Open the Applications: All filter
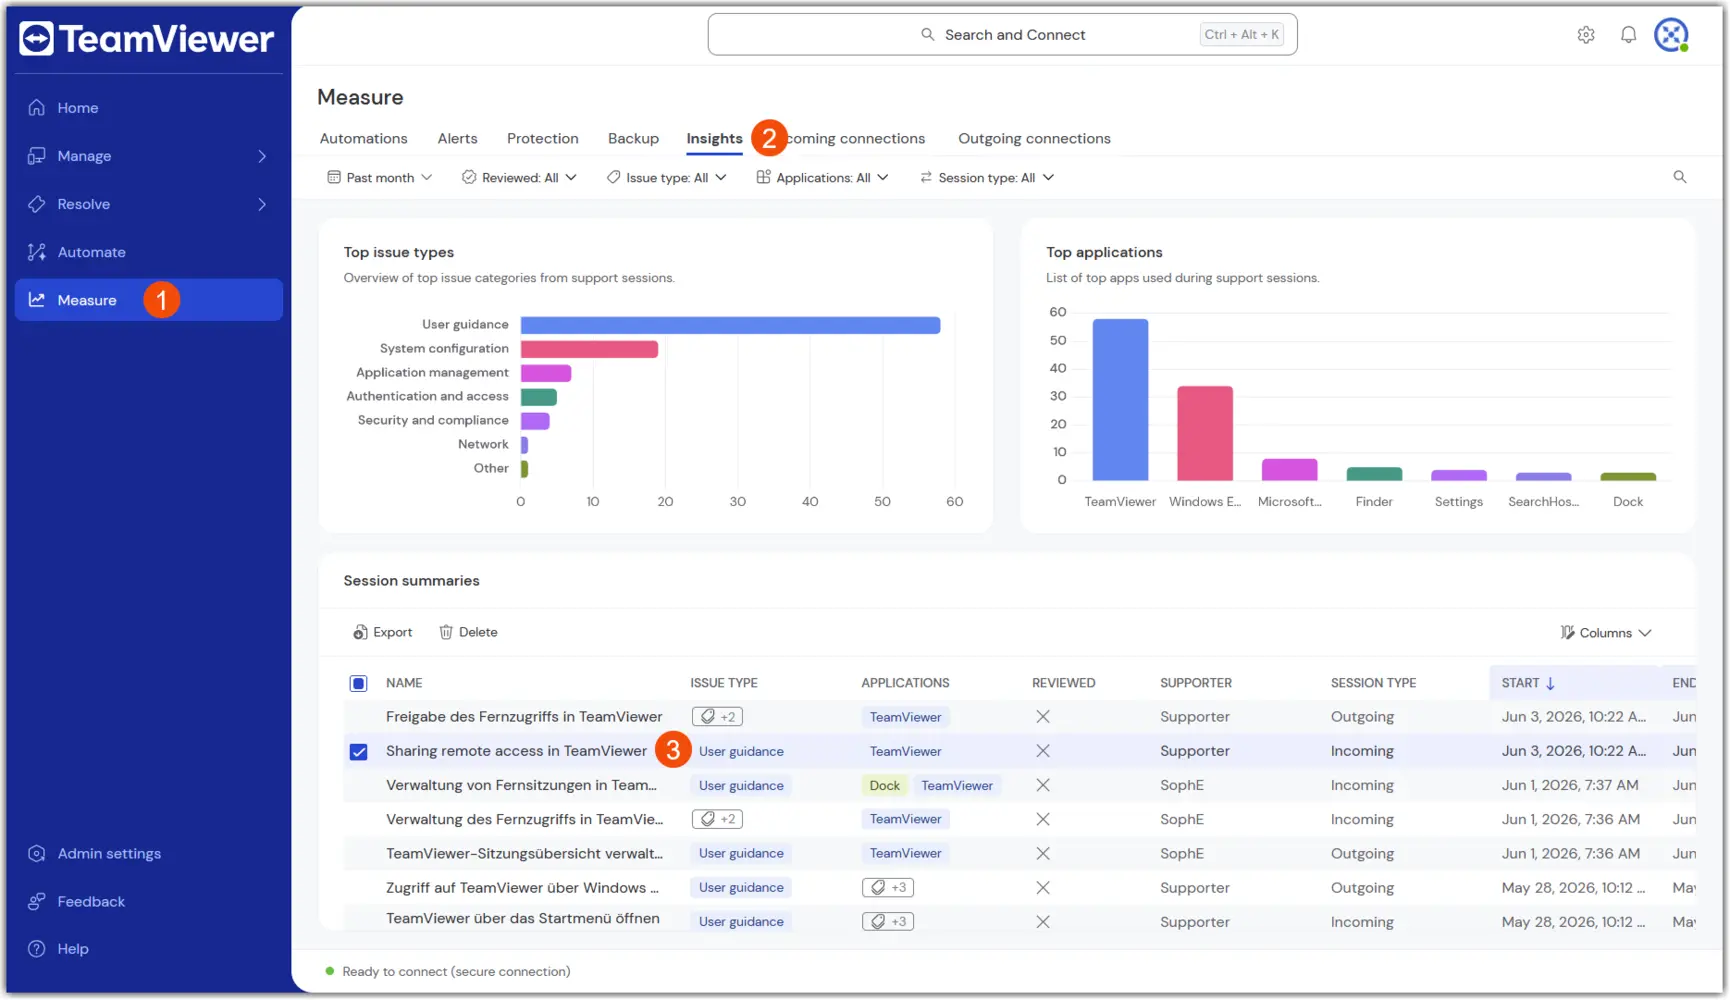1730x1000 pixels. click(x=822, y=177)
